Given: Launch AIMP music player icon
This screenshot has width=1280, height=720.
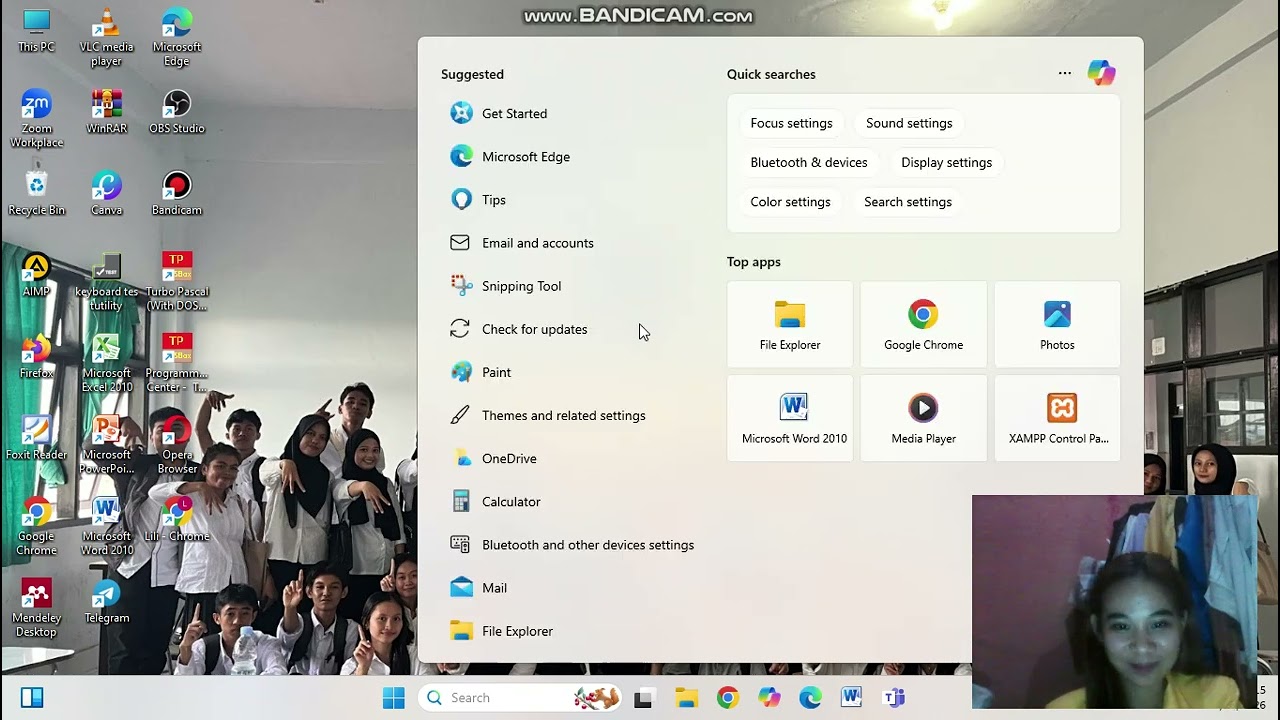Looking at the screenshot, I should point(36,275).
